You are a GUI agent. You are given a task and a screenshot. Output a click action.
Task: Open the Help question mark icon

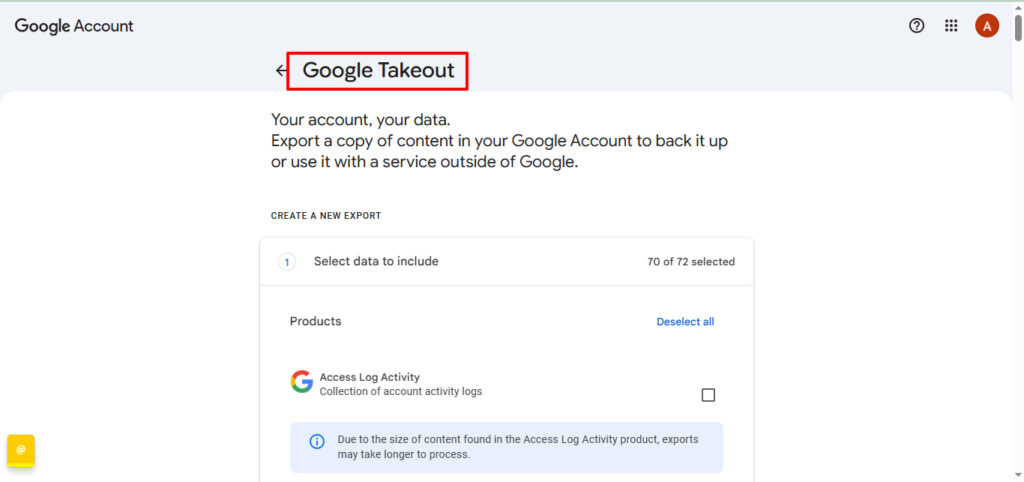(916, 26)
